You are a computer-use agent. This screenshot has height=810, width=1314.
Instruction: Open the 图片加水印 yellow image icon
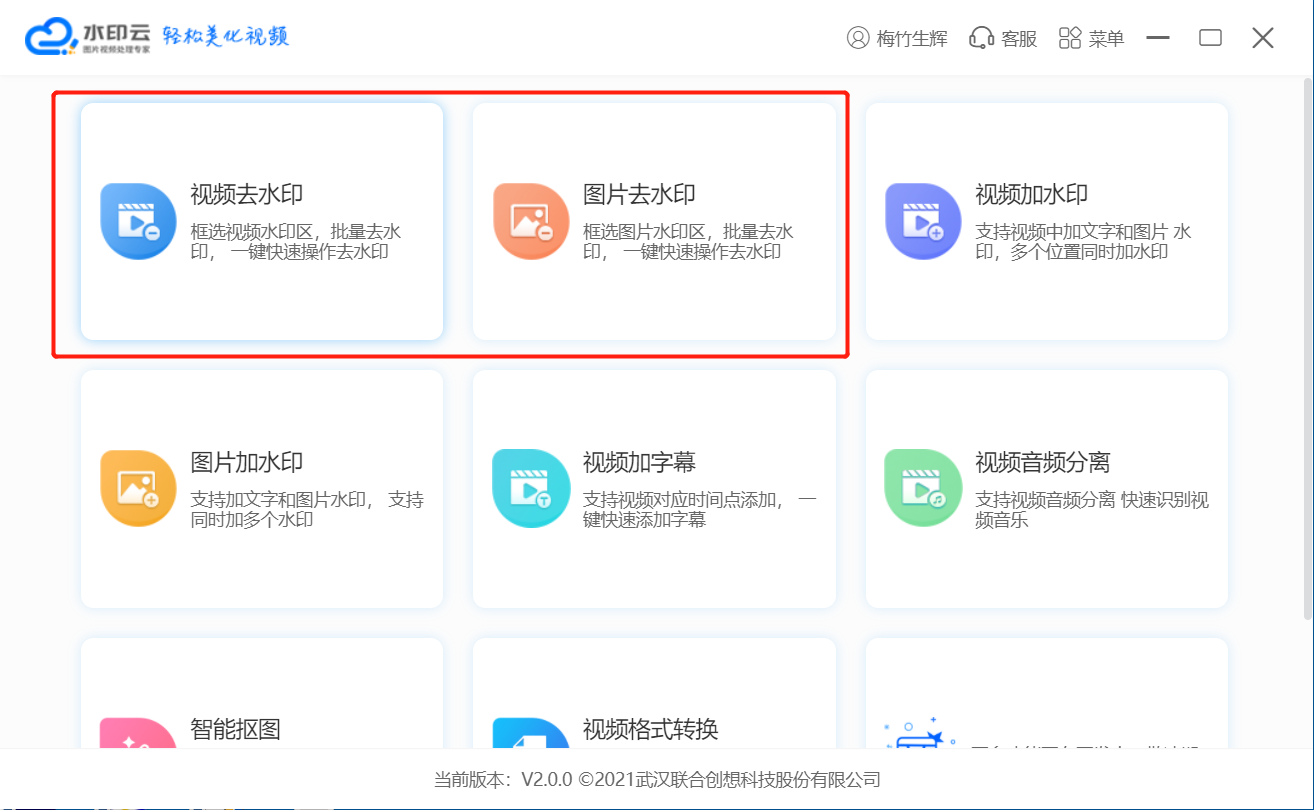click(x=138, y=488)
